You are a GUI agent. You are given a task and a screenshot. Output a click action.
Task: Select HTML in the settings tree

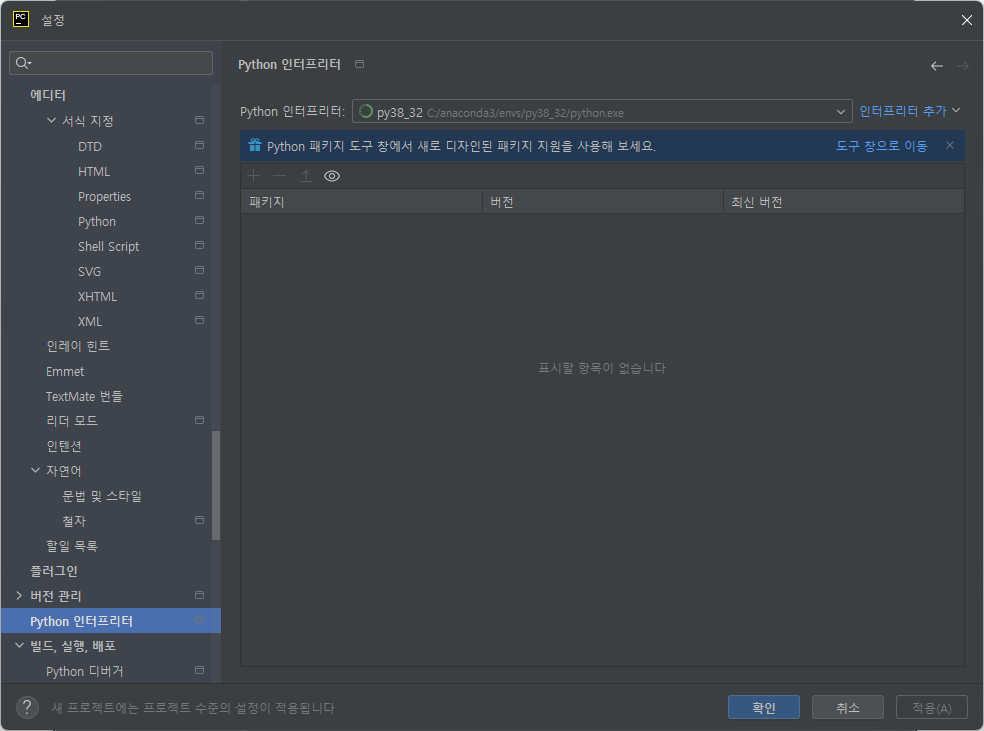(94, 171)
